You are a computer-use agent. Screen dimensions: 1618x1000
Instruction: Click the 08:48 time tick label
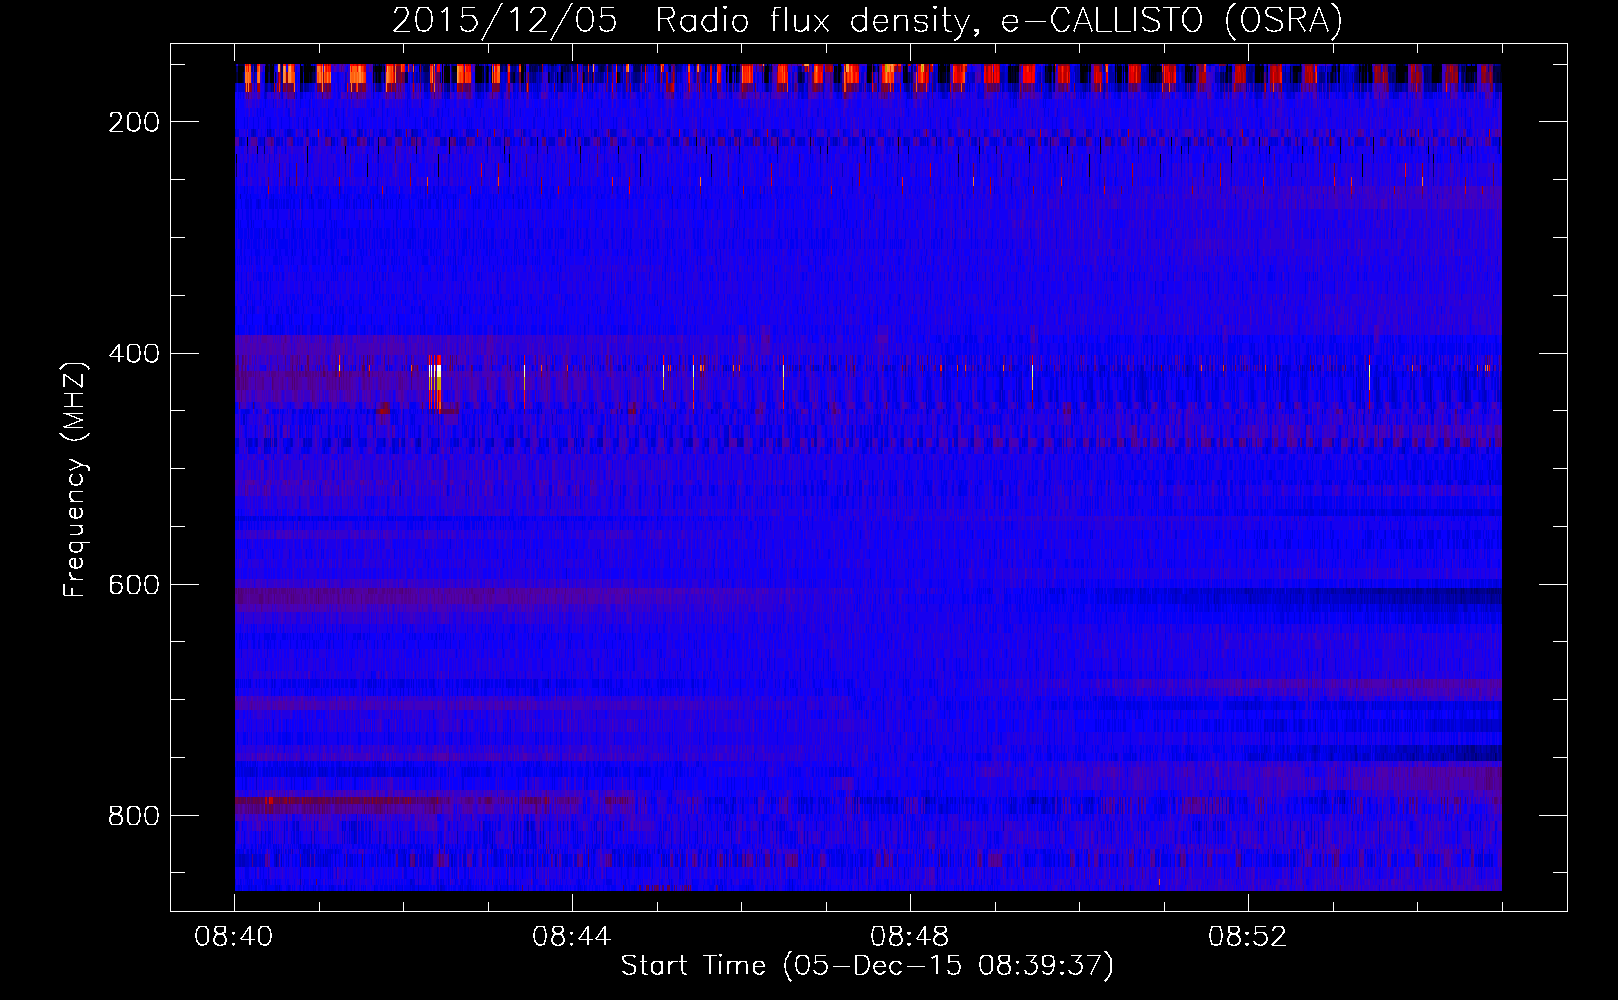(x=910, y=937)
